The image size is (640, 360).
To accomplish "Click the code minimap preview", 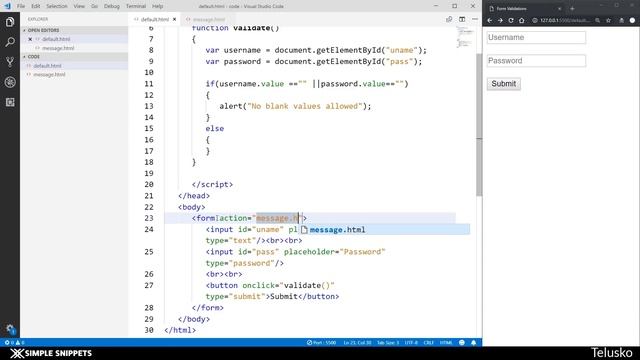I will [465, 37].
